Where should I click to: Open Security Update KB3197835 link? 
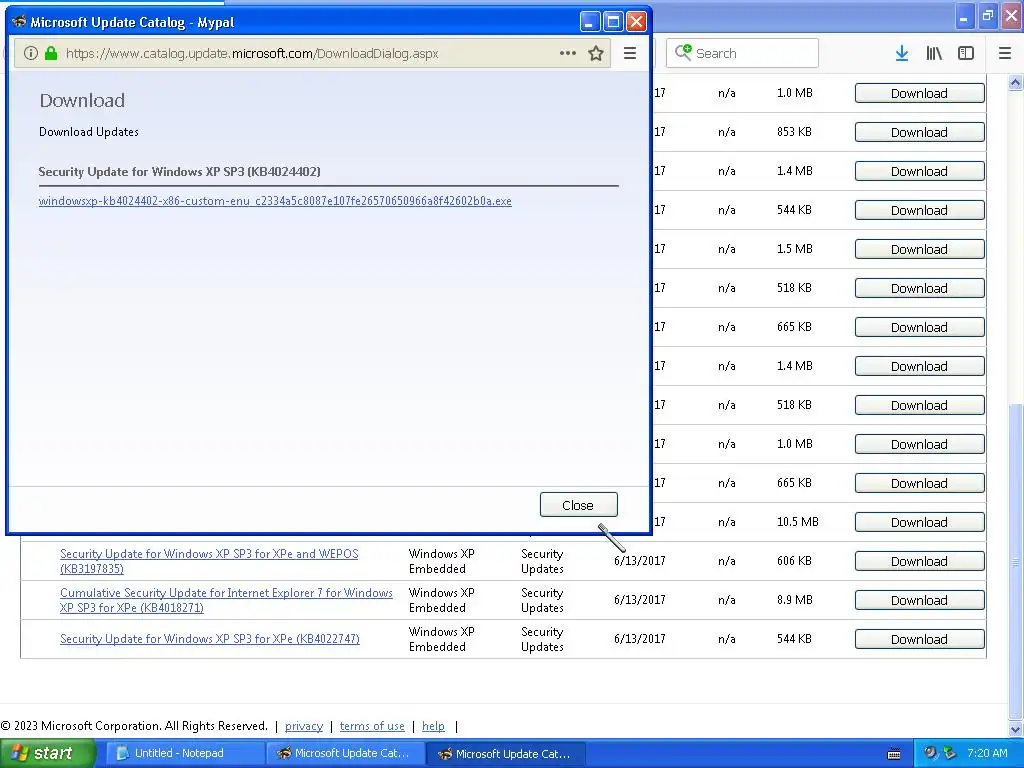(209, 561)
